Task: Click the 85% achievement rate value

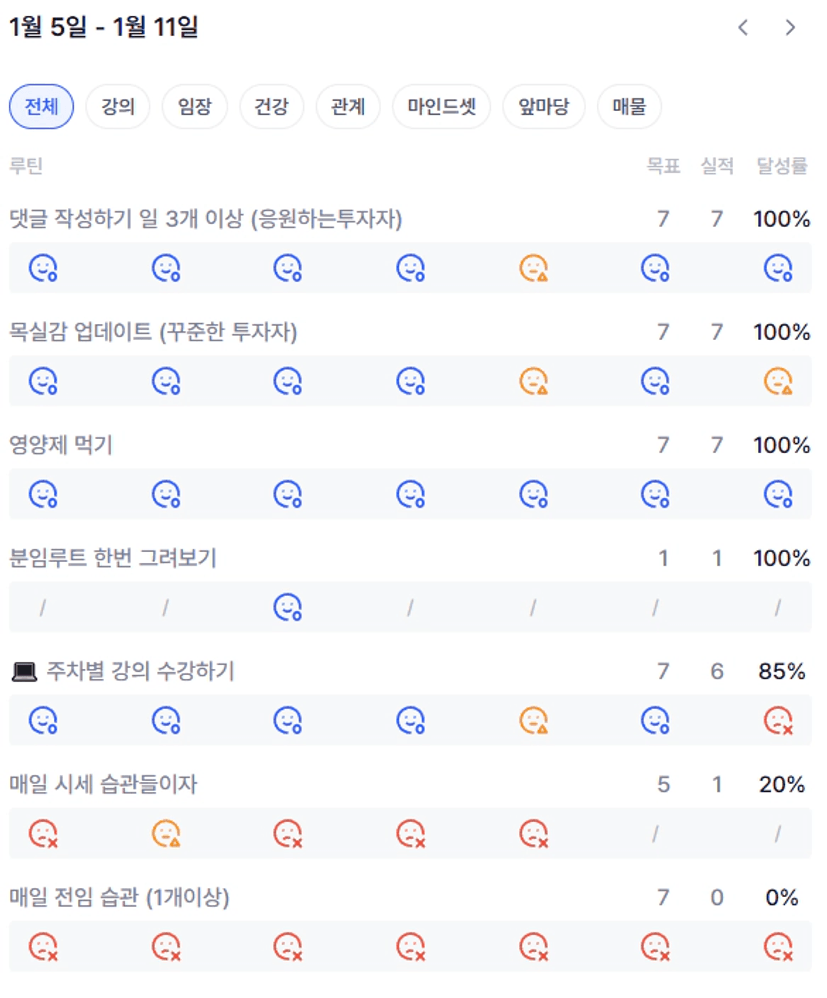Action: [781, 671]
